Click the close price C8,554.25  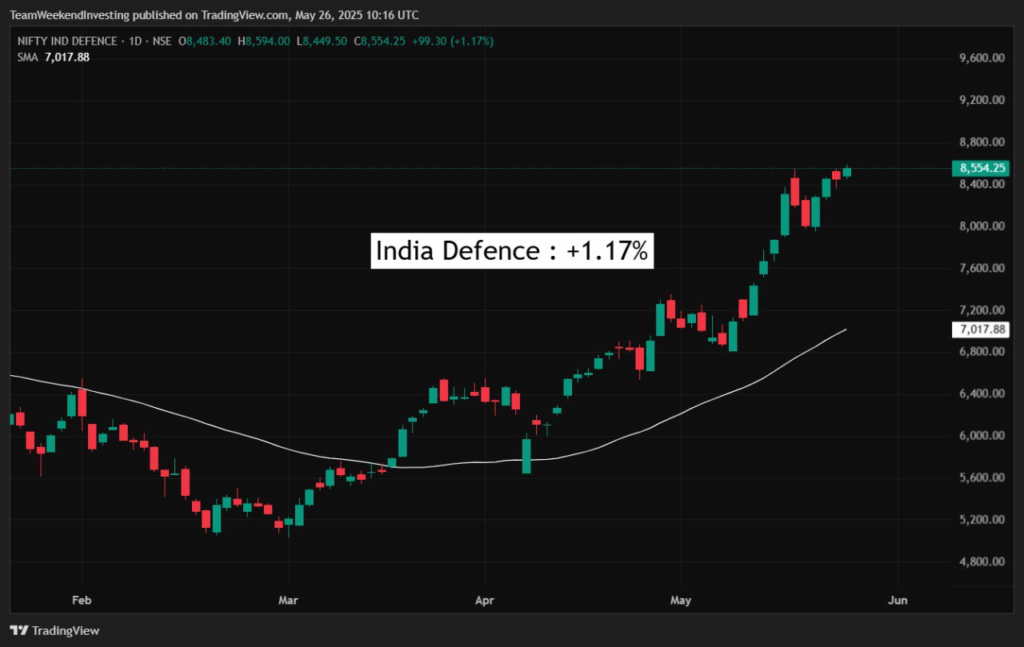[x=379, y=41]
